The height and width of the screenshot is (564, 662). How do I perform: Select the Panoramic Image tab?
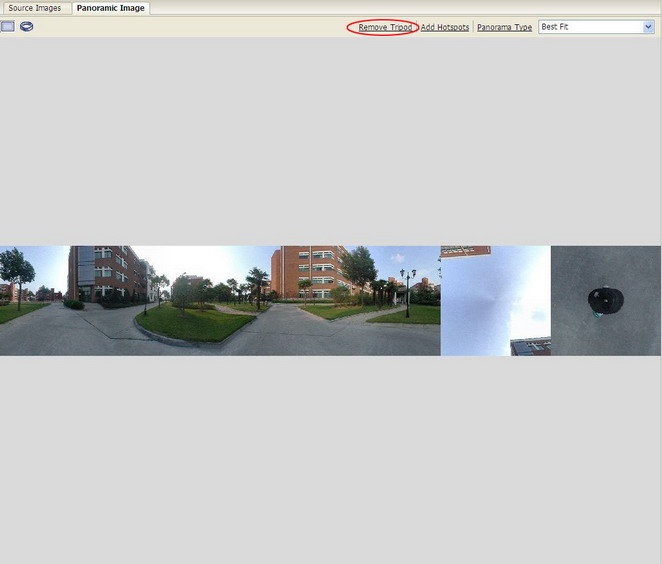coord(111,8)
